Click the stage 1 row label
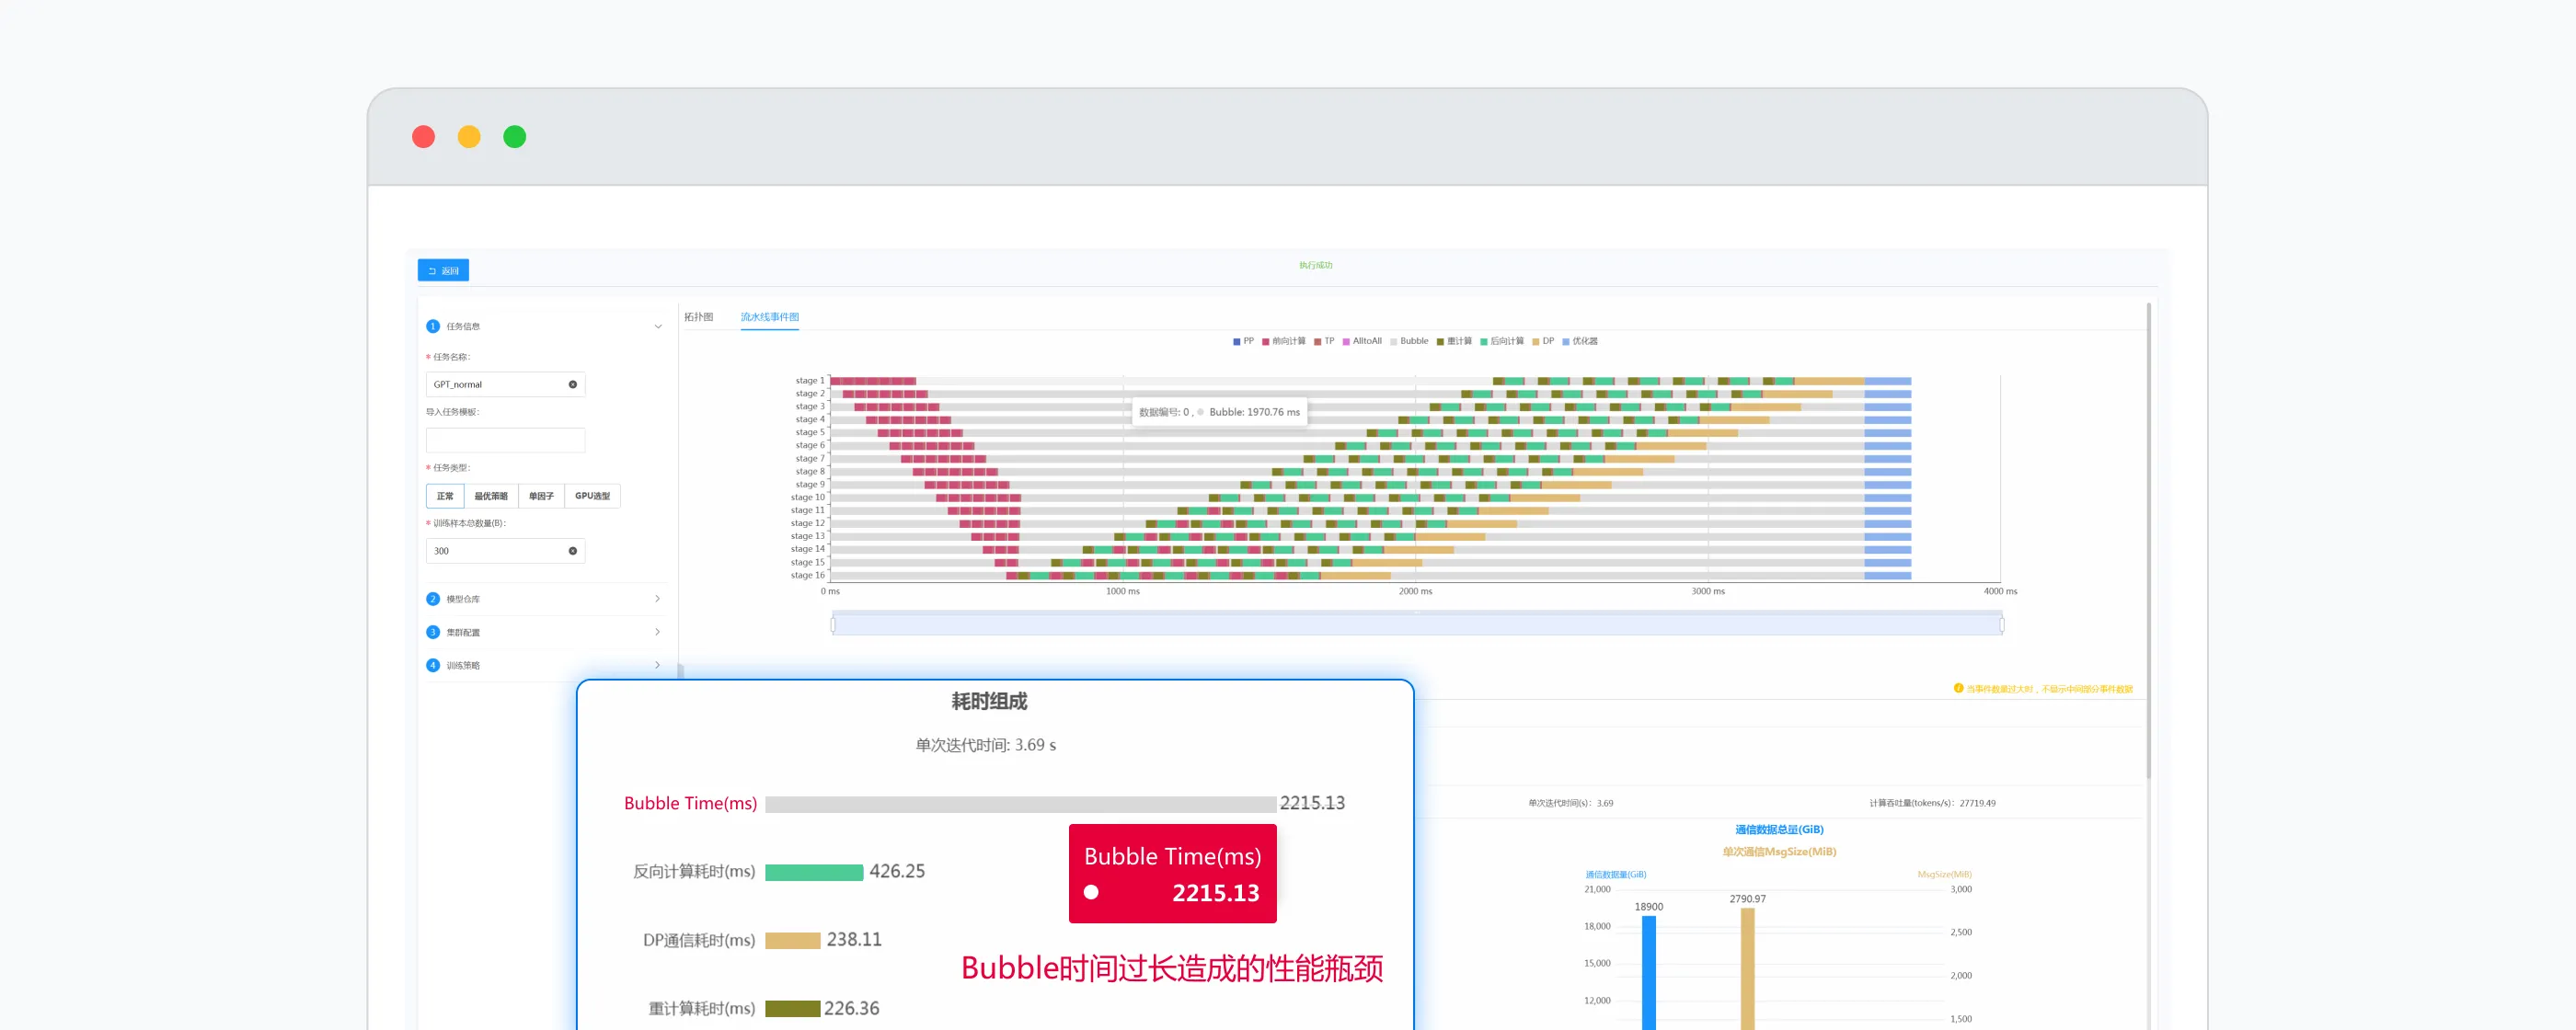The width and height of the screenshot is (2576, 1030). click(810, 381)
